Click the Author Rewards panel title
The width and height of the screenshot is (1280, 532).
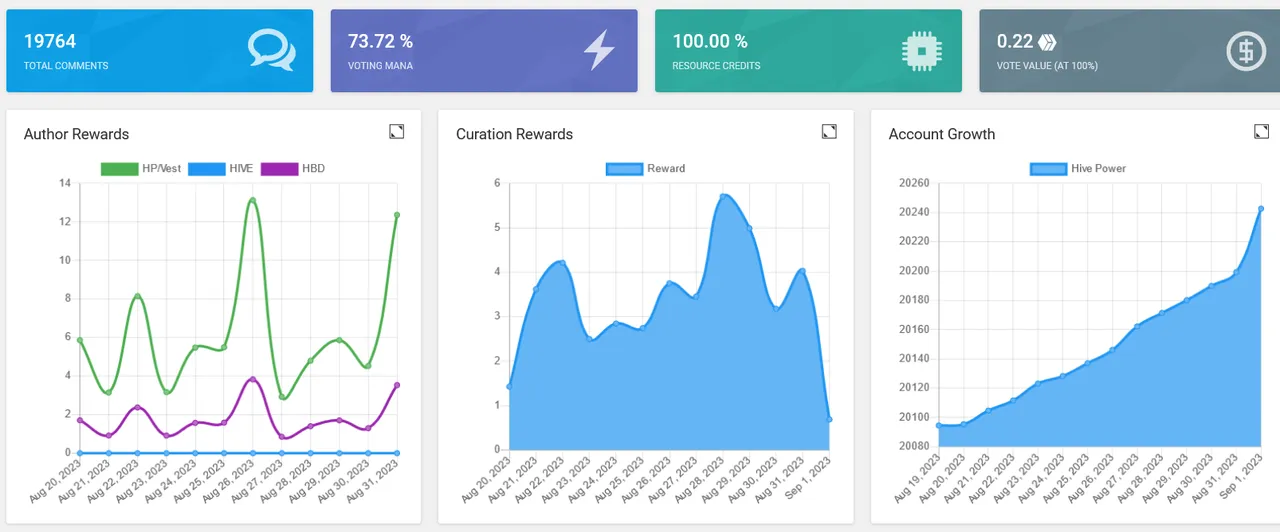[x=76, y=134]
